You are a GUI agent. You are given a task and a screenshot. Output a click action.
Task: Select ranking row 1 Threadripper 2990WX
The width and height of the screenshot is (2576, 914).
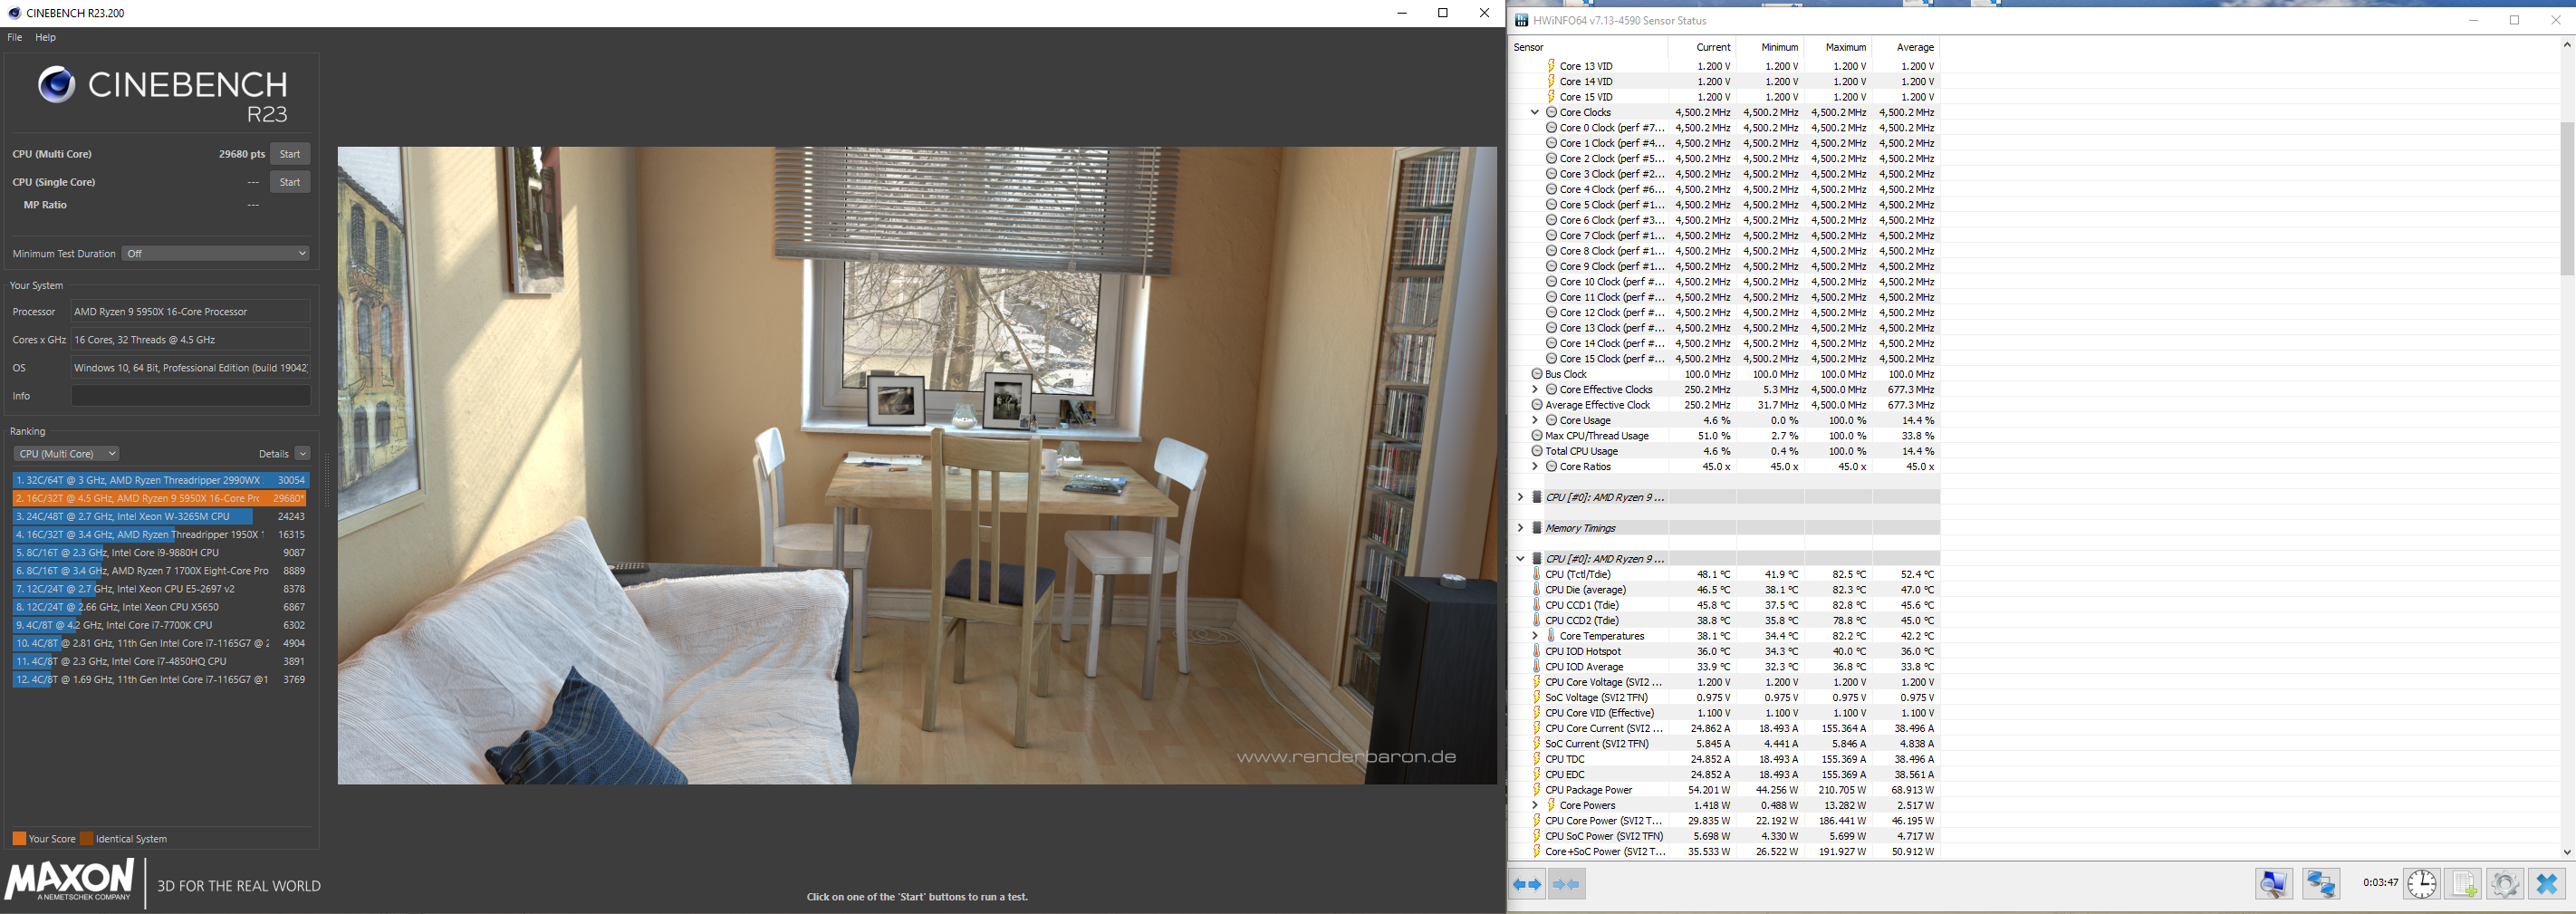pyautogui.click(x=160, y=480)
